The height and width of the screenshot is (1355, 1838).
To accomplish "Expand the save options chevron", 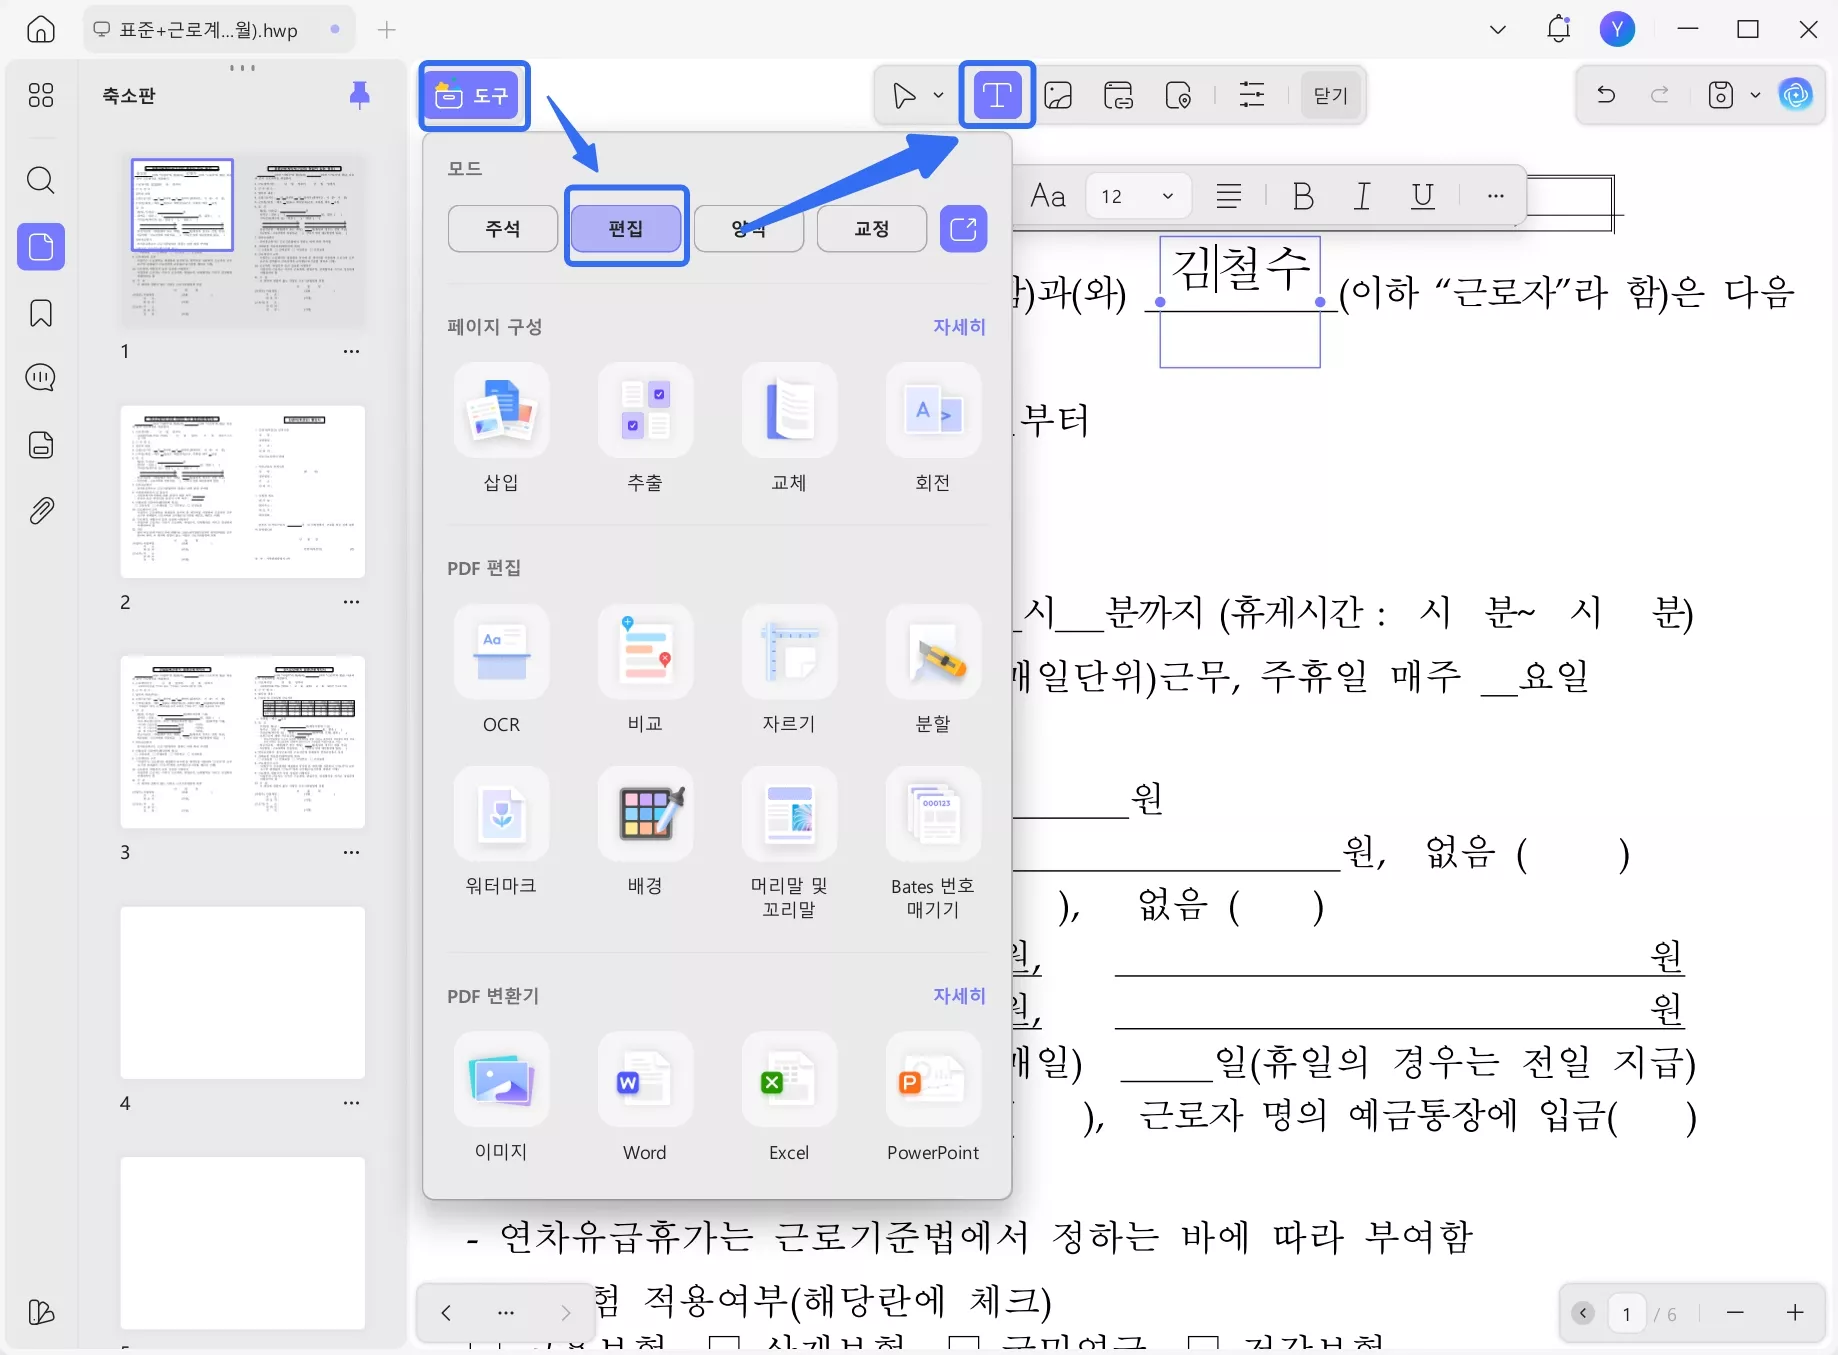I will [1755, 95].
